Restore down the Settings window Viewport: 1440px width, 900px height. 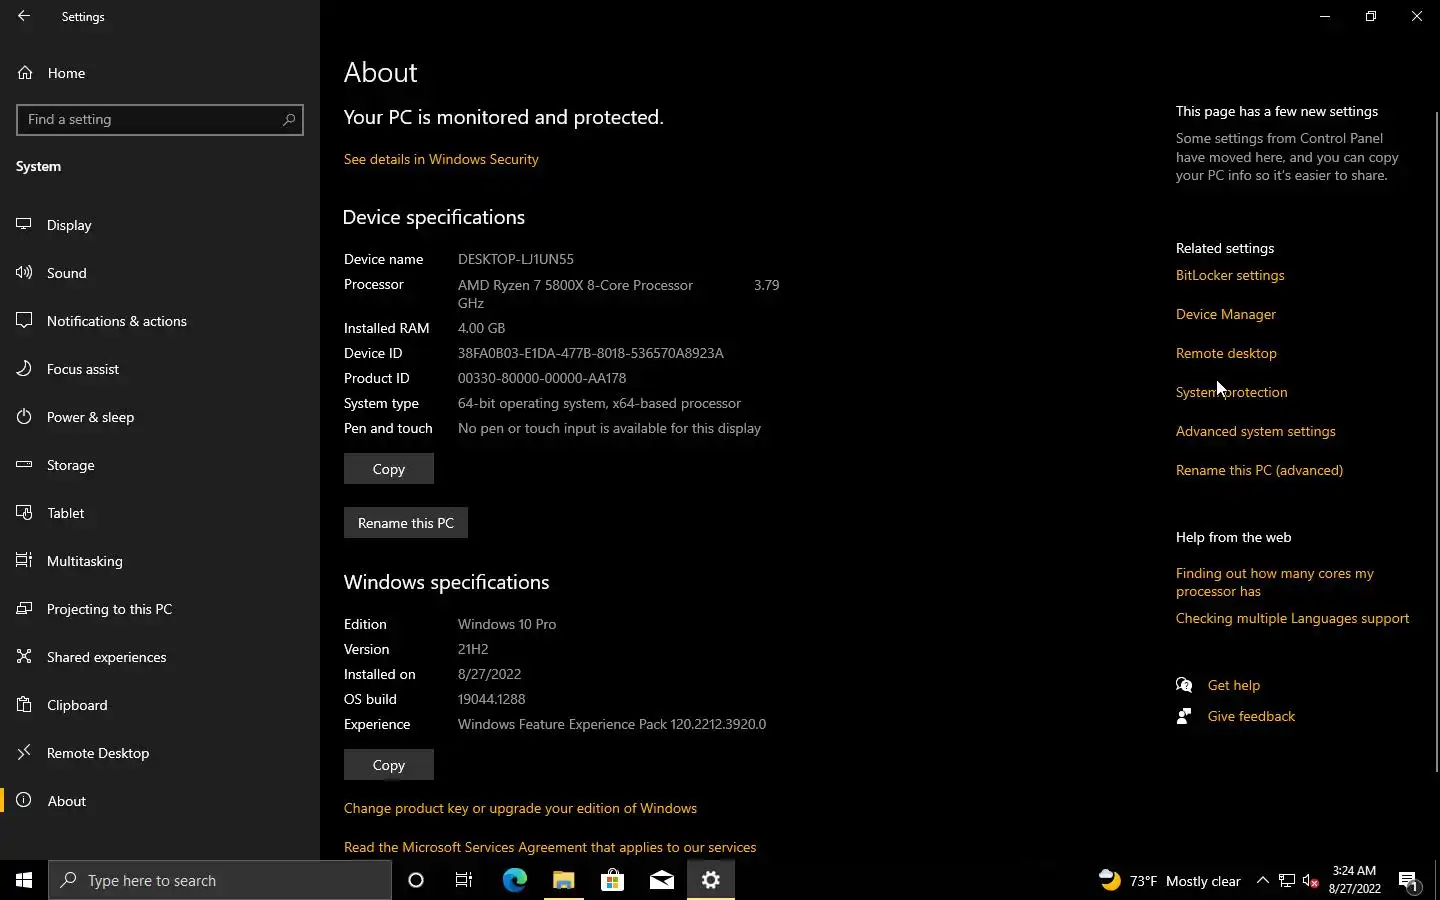[x=1371, y=16]
